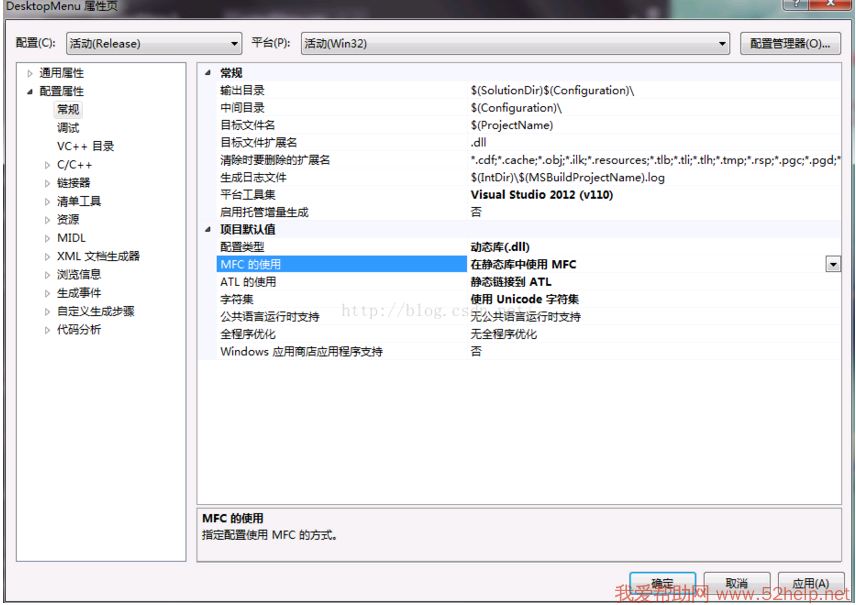Screen dimensions: 856x605
Task: Select 调试 in the property tree
Action: click(68, 128)
